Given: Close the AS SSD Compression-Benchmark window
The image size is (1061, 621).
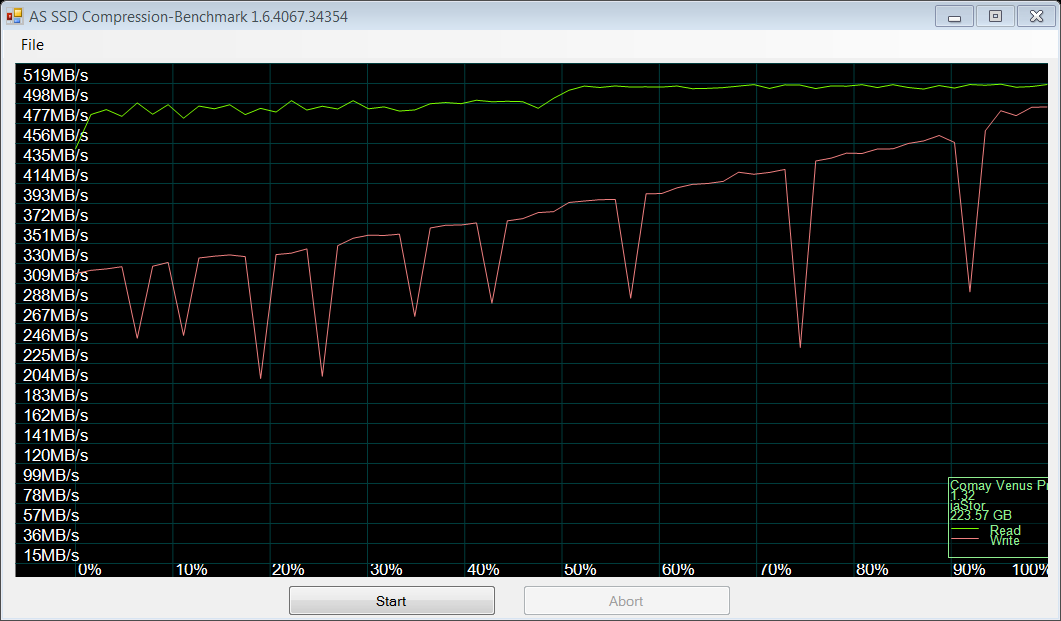Looking at the screenshot, I should 1036,16.
